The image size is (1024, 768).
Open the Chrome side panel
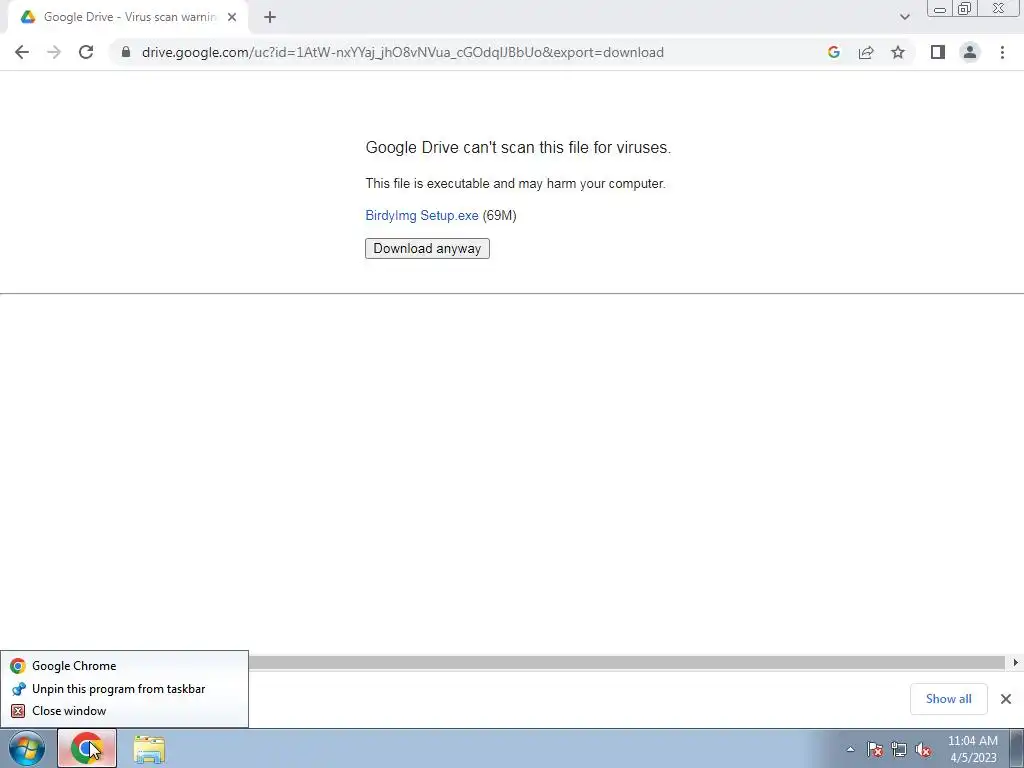coord(938,52)
